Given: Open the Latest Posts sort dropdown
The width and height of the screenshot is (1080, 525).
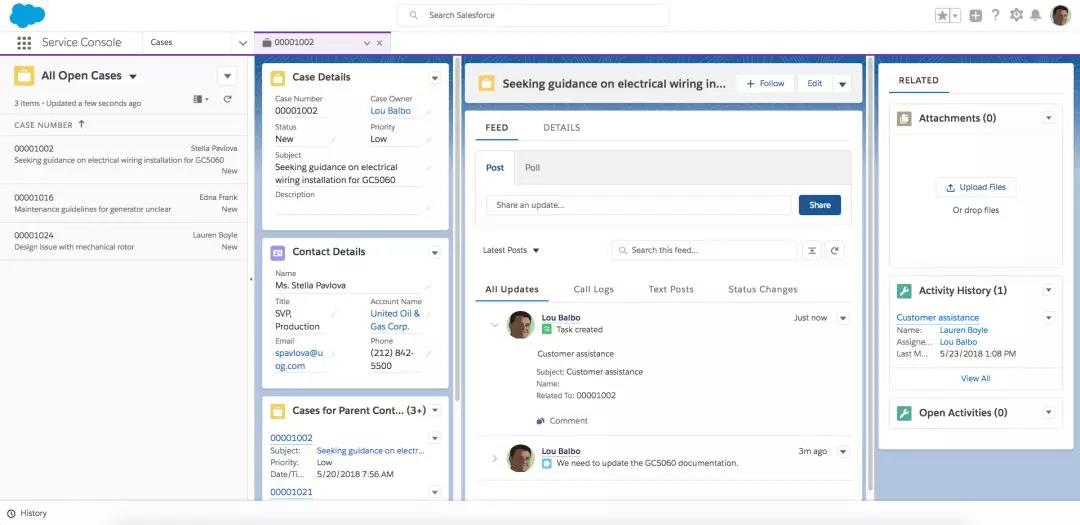Looking at the screenshot, I should 511,250.
